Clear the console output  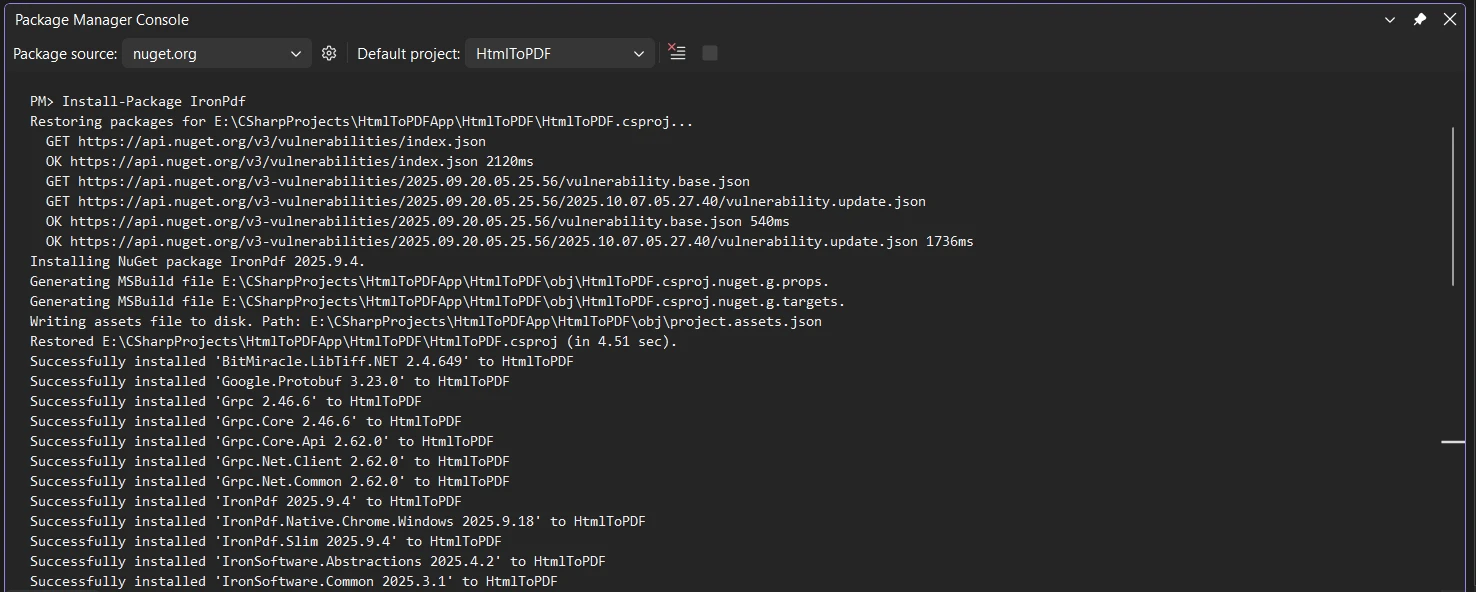click(677, 53)
